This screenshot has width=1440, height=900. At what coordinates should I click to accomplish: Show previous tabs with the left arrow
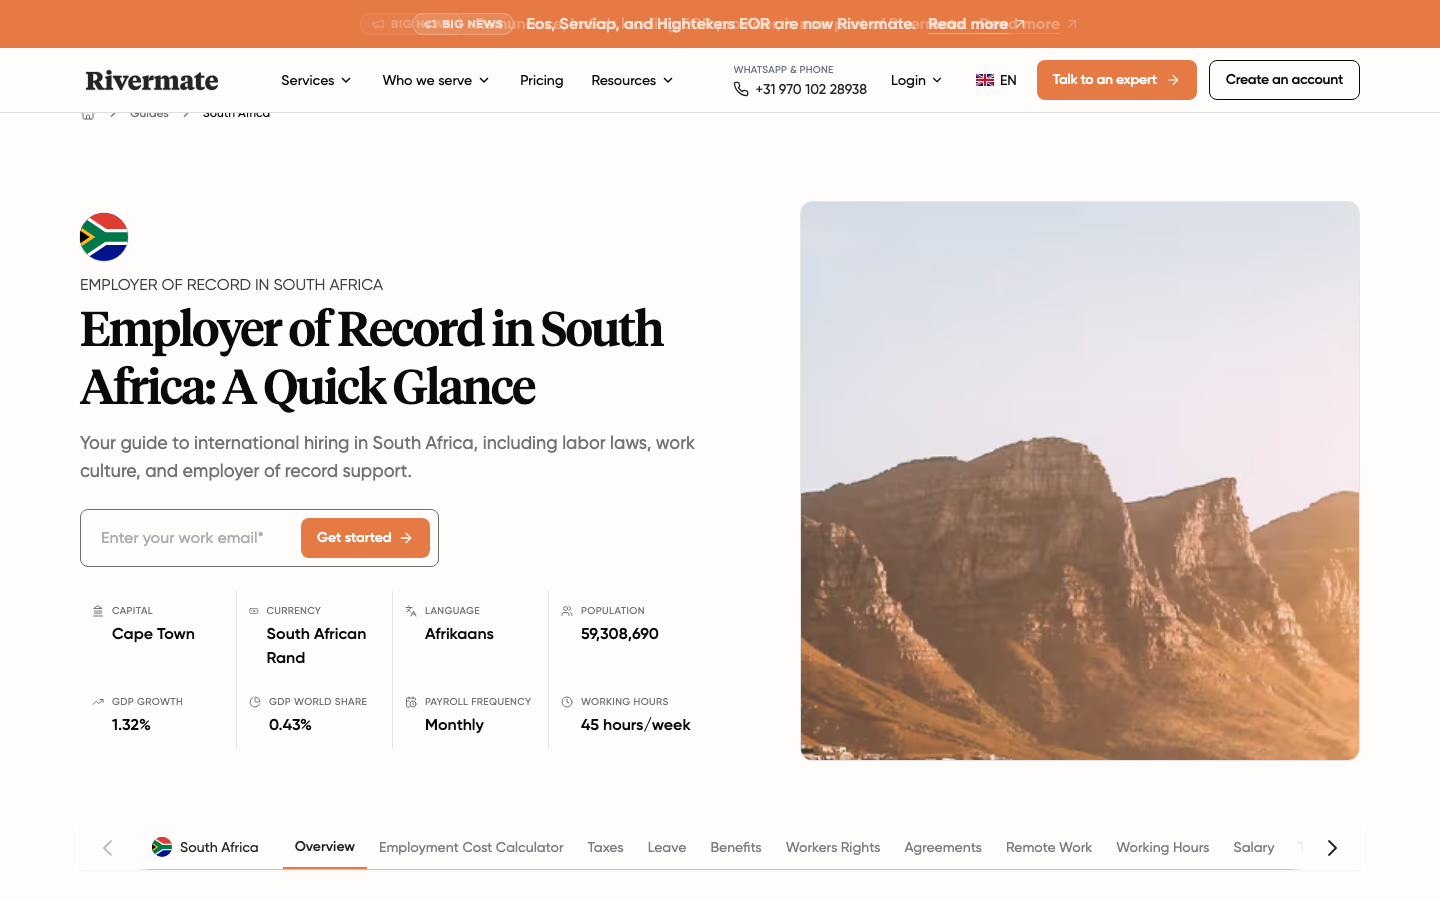click(108, 848)
